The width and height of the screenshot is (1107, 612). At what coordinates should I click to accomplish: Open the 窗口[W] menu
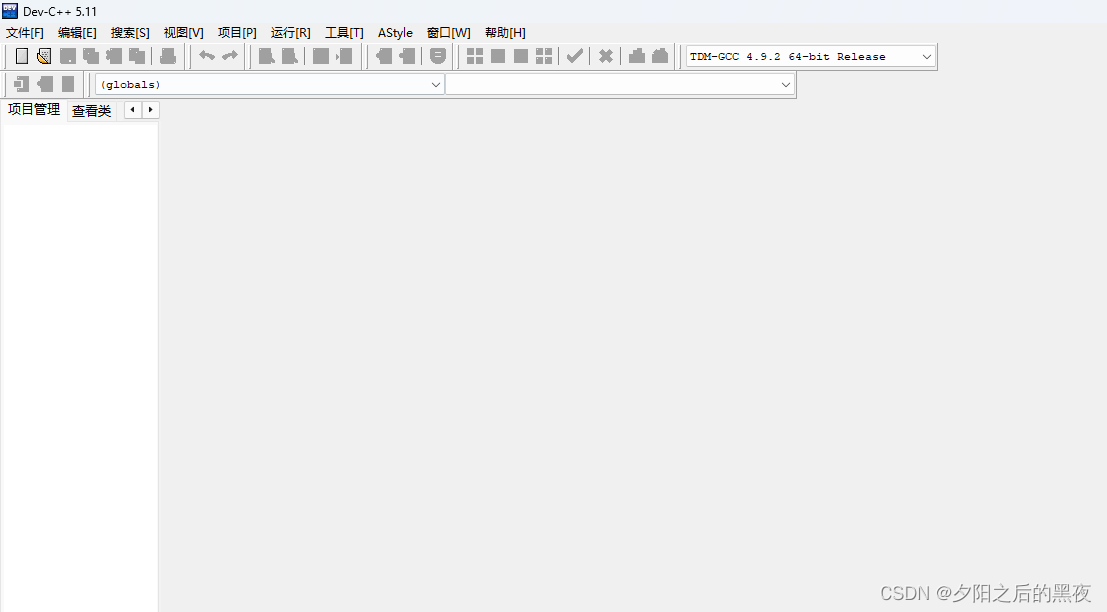[x=448, y=32]
